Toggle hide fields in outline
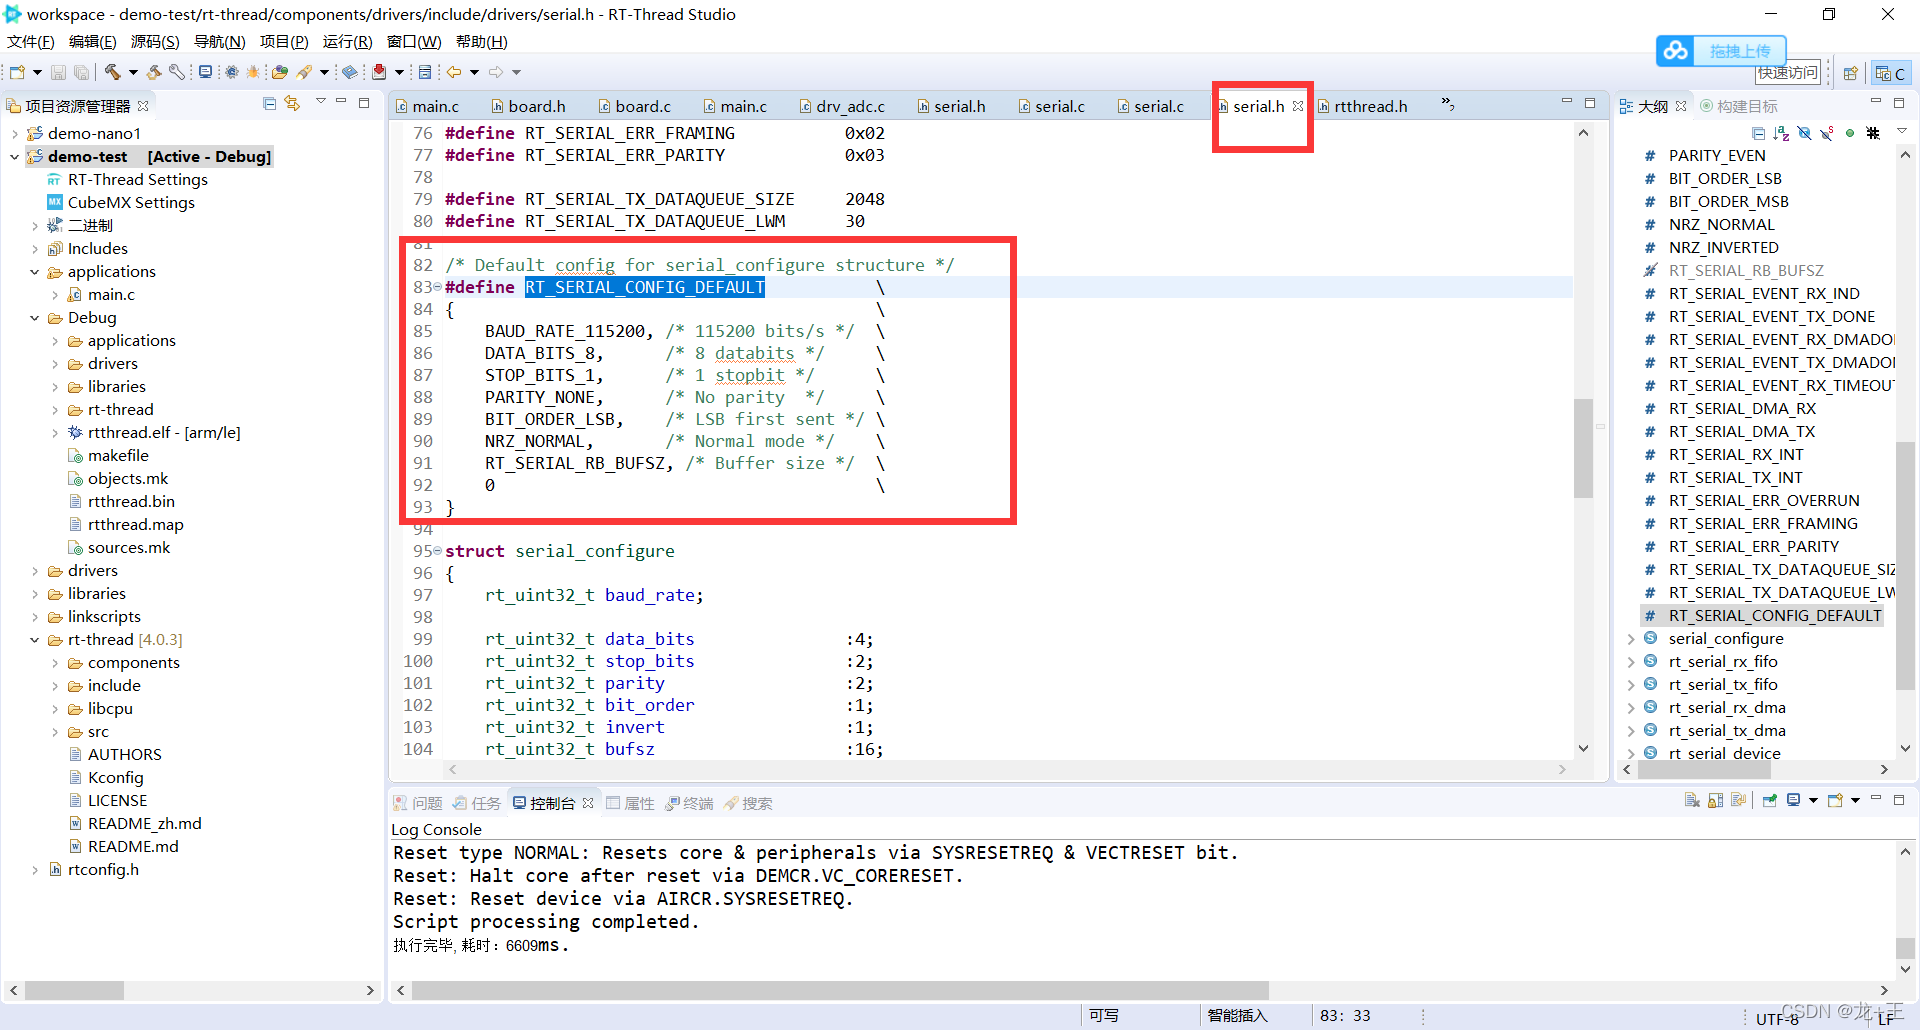Viewport: 1920px width, 1030px height. (x=1804, y=133)
